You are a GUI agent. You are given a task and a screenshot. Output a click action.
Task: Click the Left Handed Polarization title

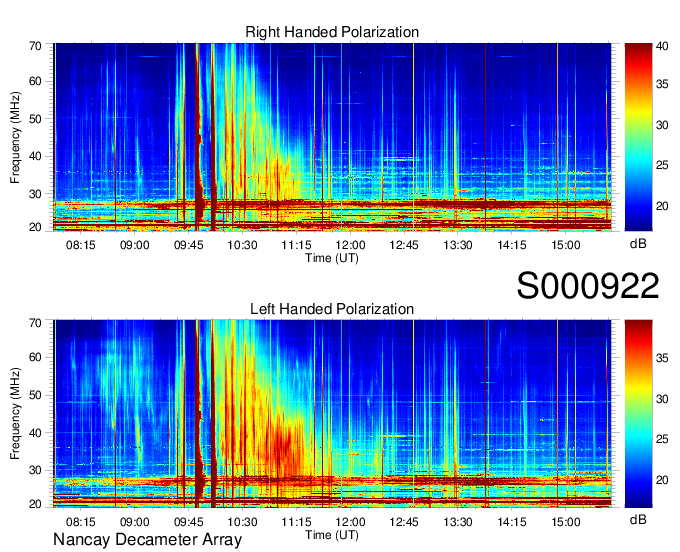coord(332,309)
